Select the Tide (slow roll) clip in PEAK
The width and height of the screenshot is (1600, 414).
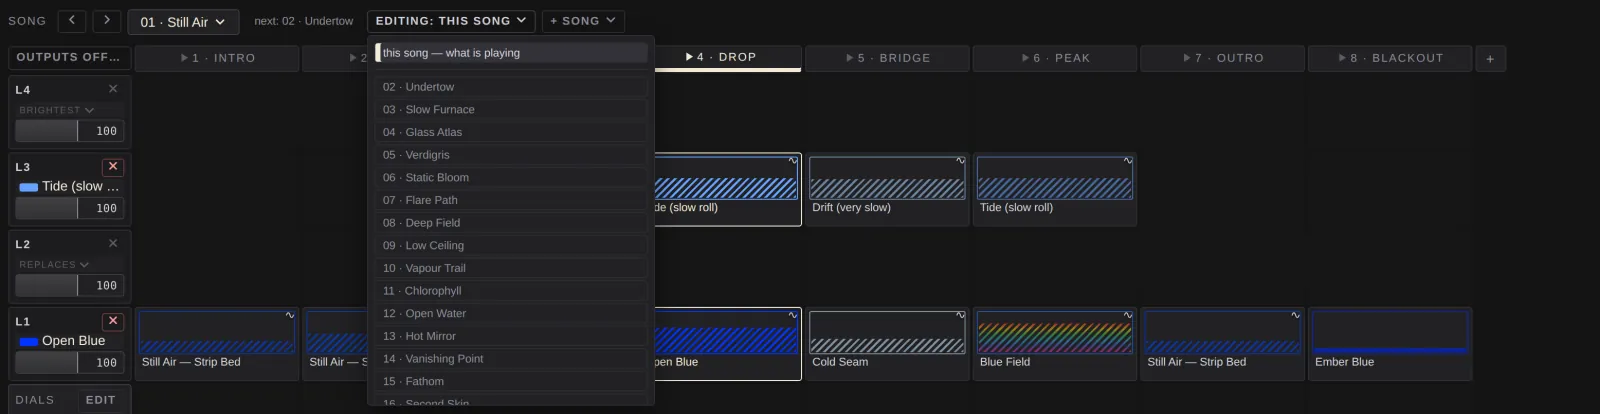pos(1055,190)
